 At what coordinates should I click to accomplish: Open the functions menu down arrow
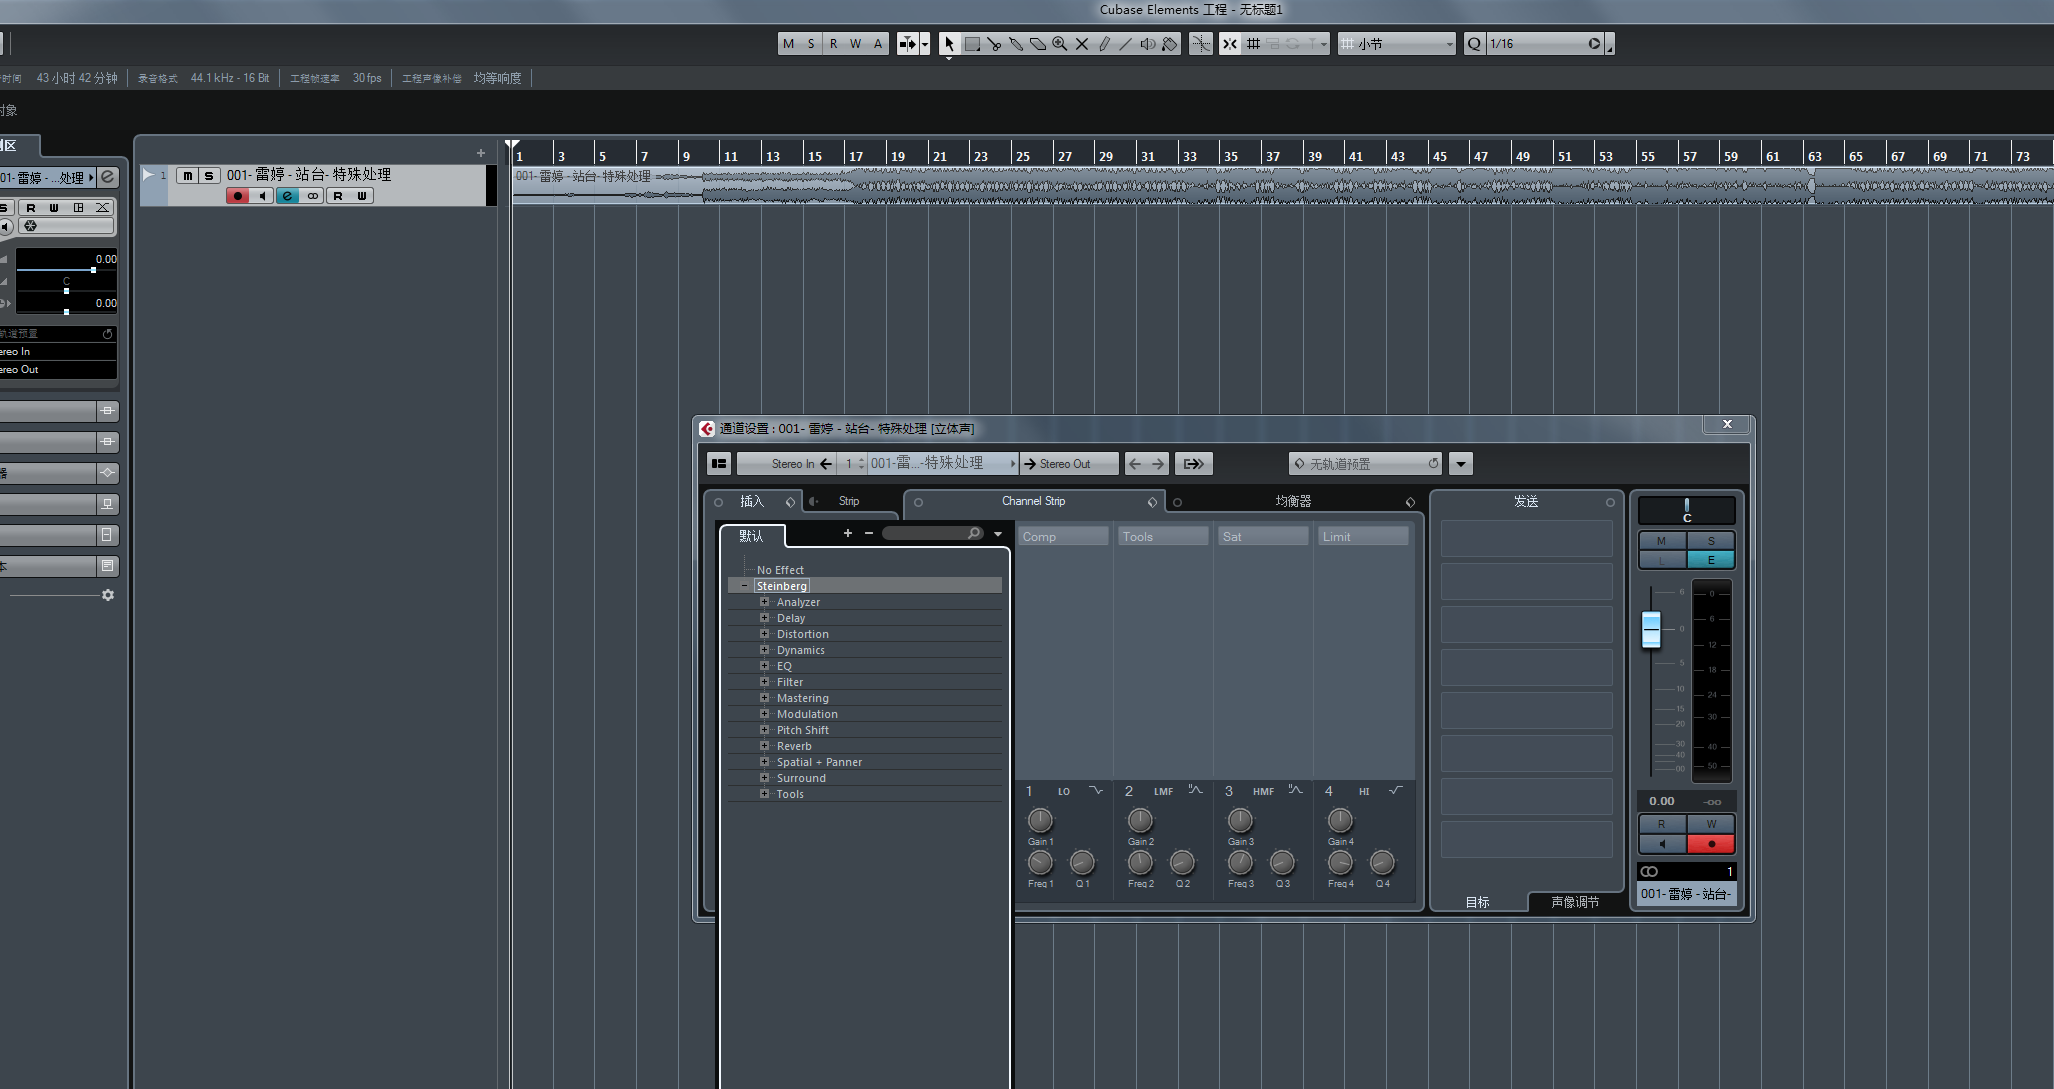pyautogui.click(x=1461, y=464)
